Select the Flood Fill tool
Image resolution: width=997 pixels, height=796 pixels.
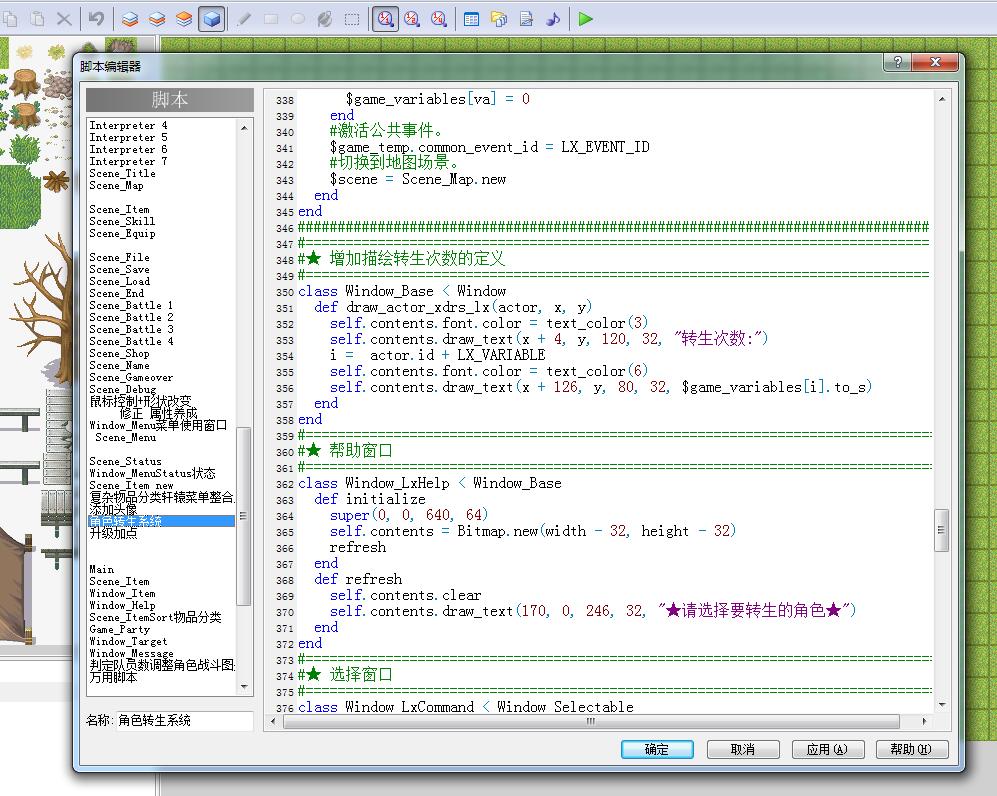325,19
